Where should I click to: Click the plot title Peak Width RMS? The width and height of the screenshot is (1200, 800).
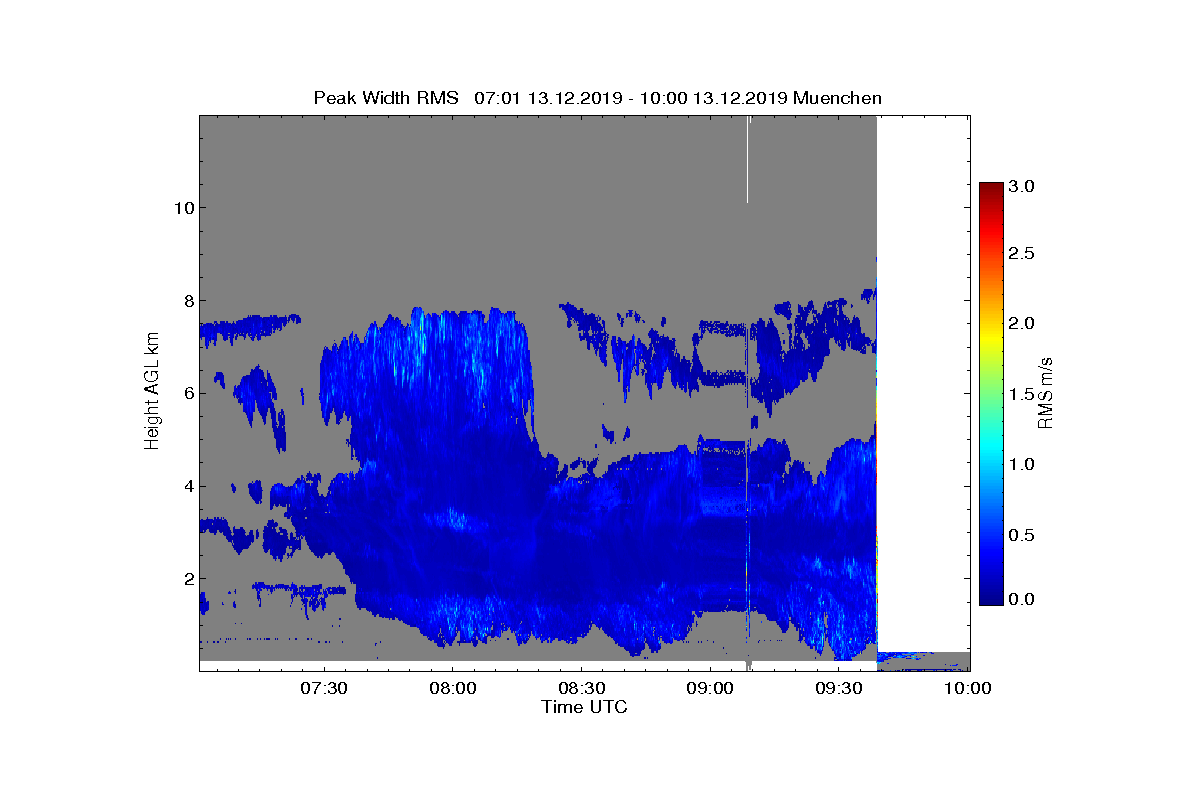click(386, 98)
